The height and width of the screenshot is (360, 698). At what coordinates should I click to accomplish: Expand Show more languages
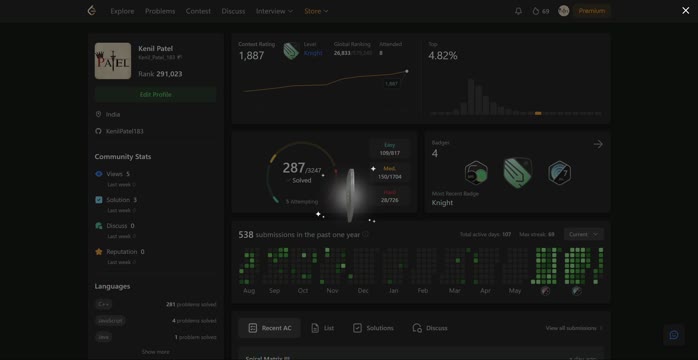pos(155,352)
